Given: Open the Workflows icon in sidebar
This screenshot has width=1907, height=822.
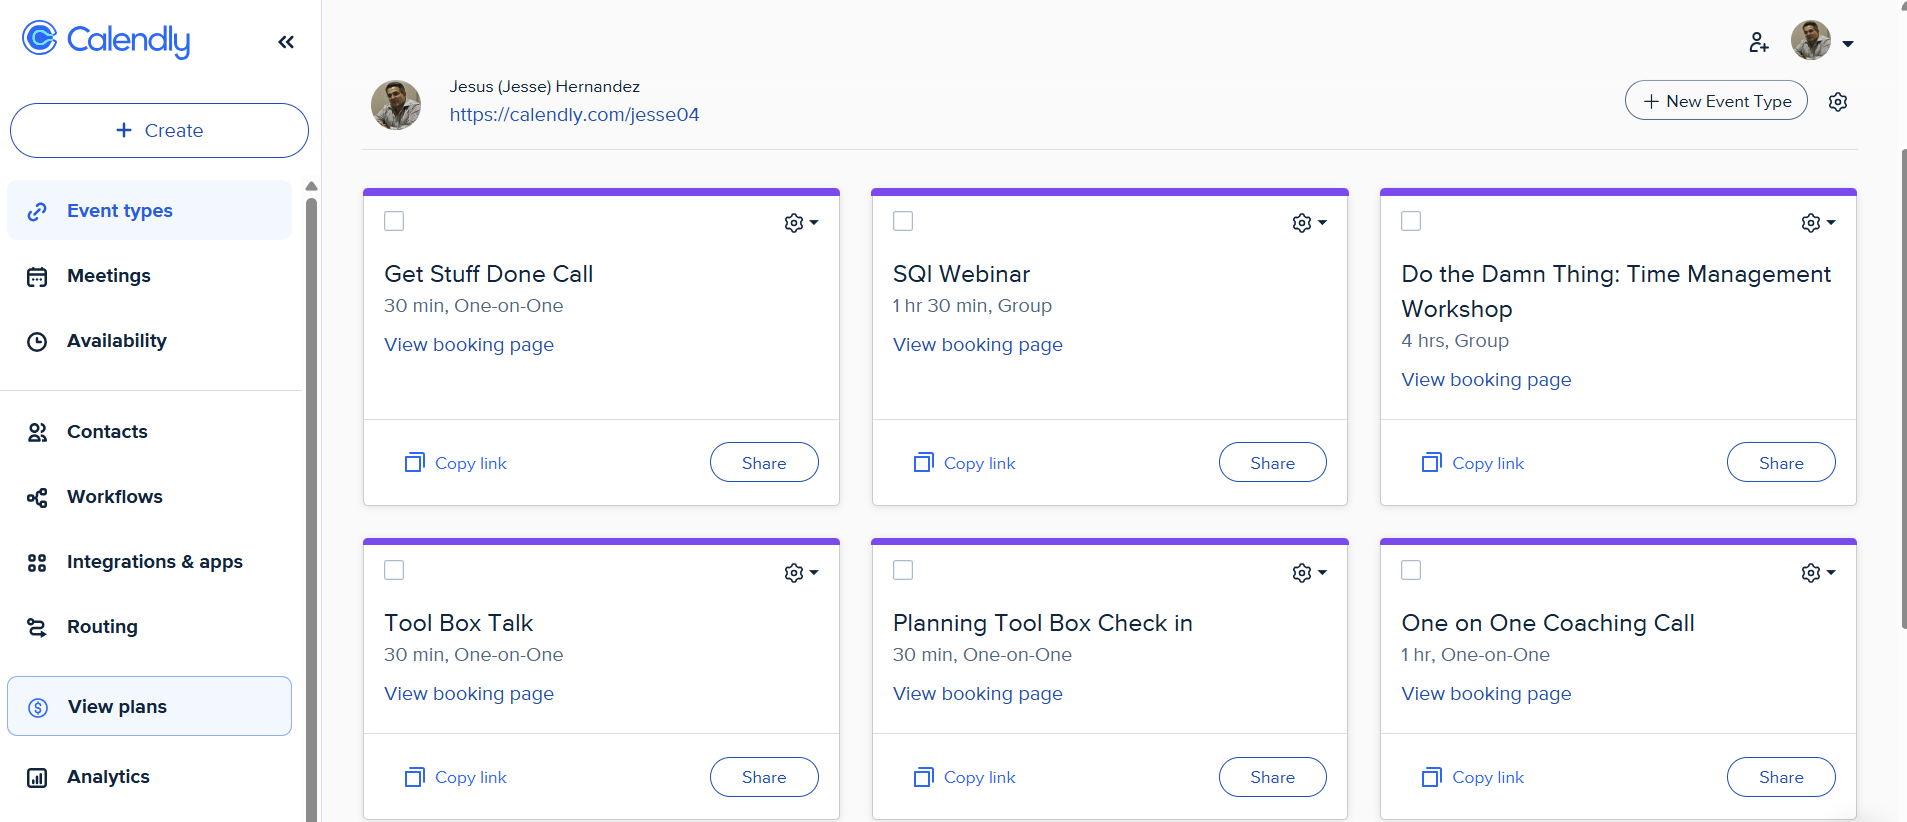Looking at the screenshot, I should click(x=37, y=498).
